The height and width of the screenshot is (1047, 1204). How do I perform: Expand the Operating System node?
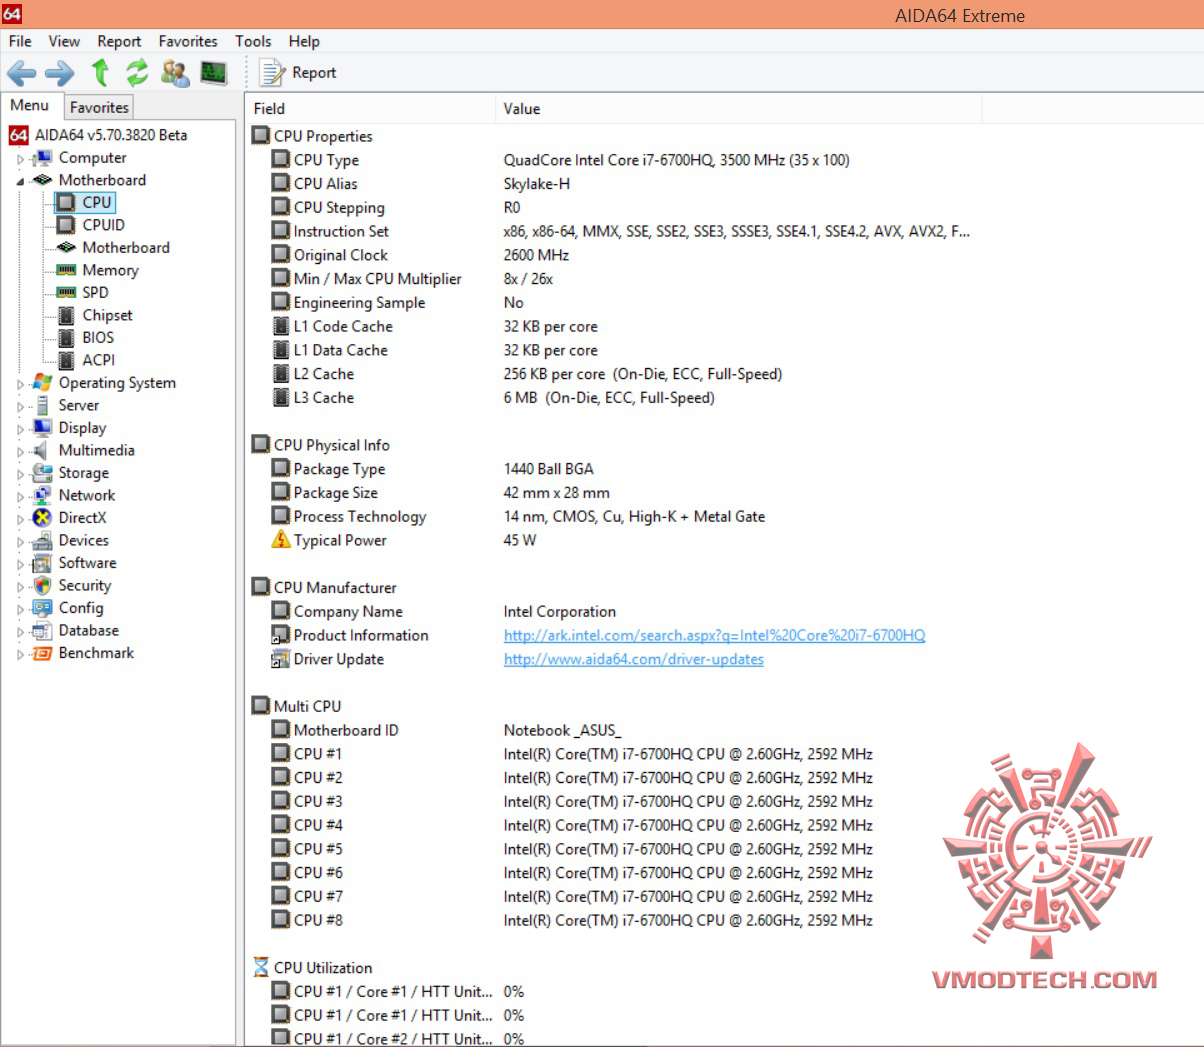tap(20, 384)
